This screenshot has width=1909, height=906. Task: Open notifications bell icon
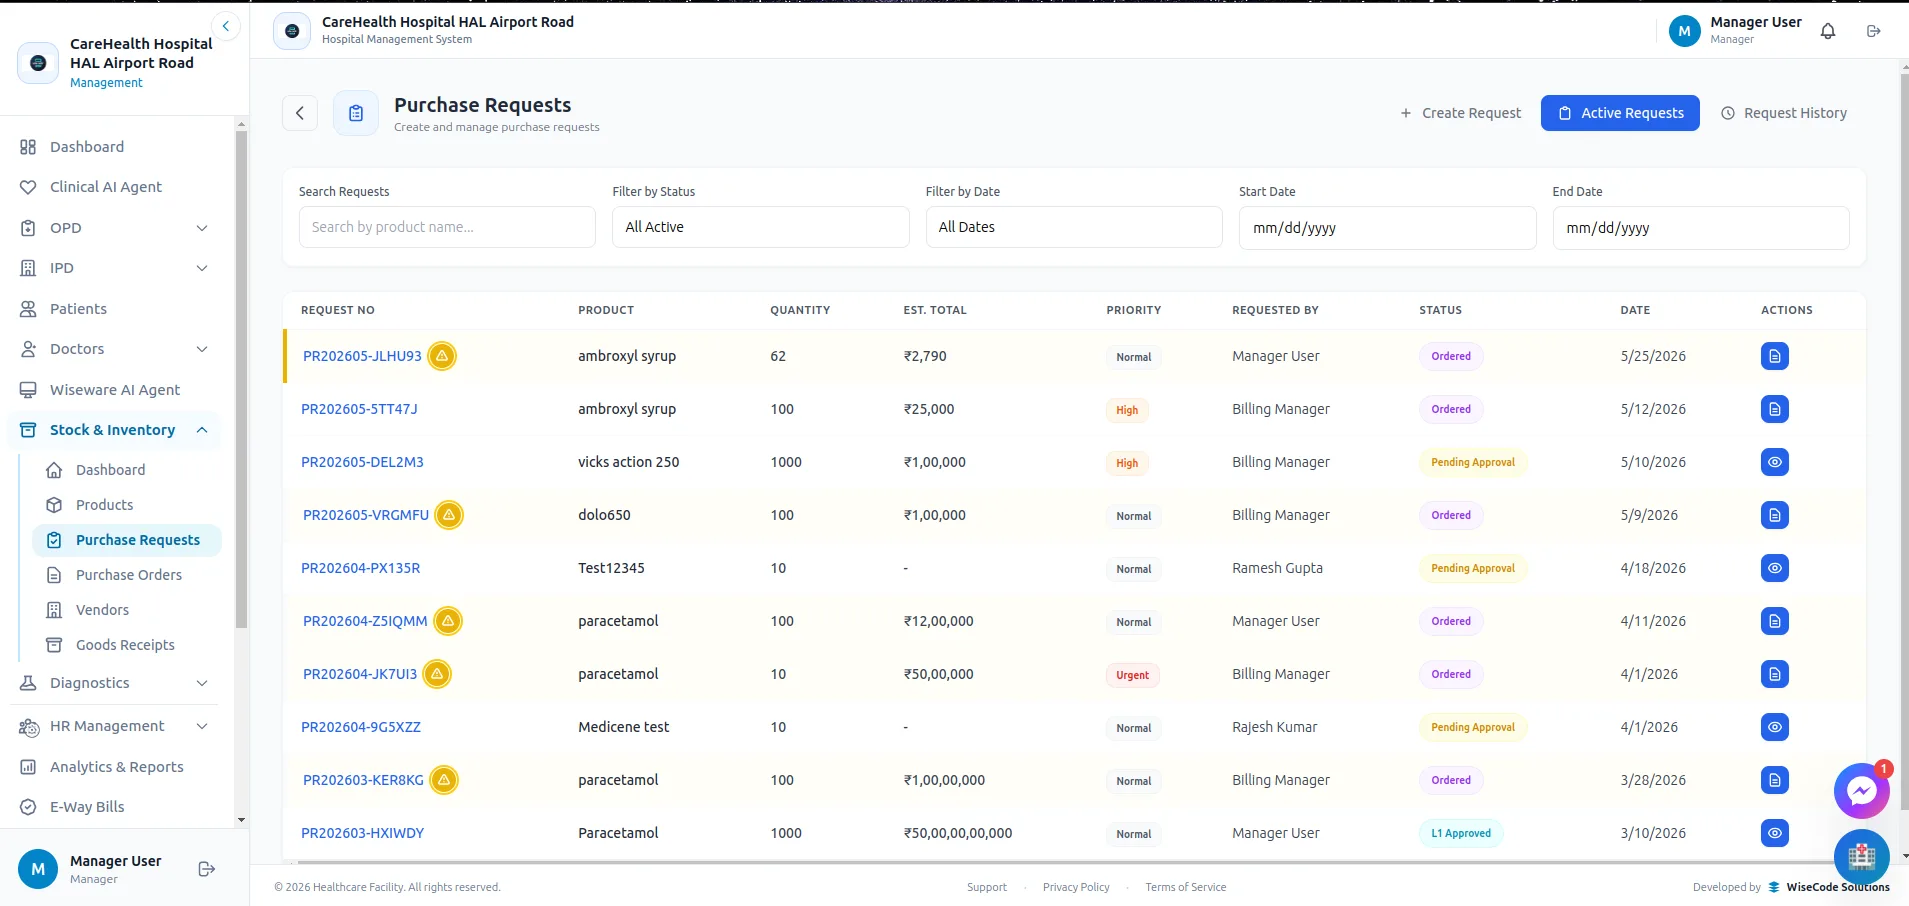(1828, 31)
